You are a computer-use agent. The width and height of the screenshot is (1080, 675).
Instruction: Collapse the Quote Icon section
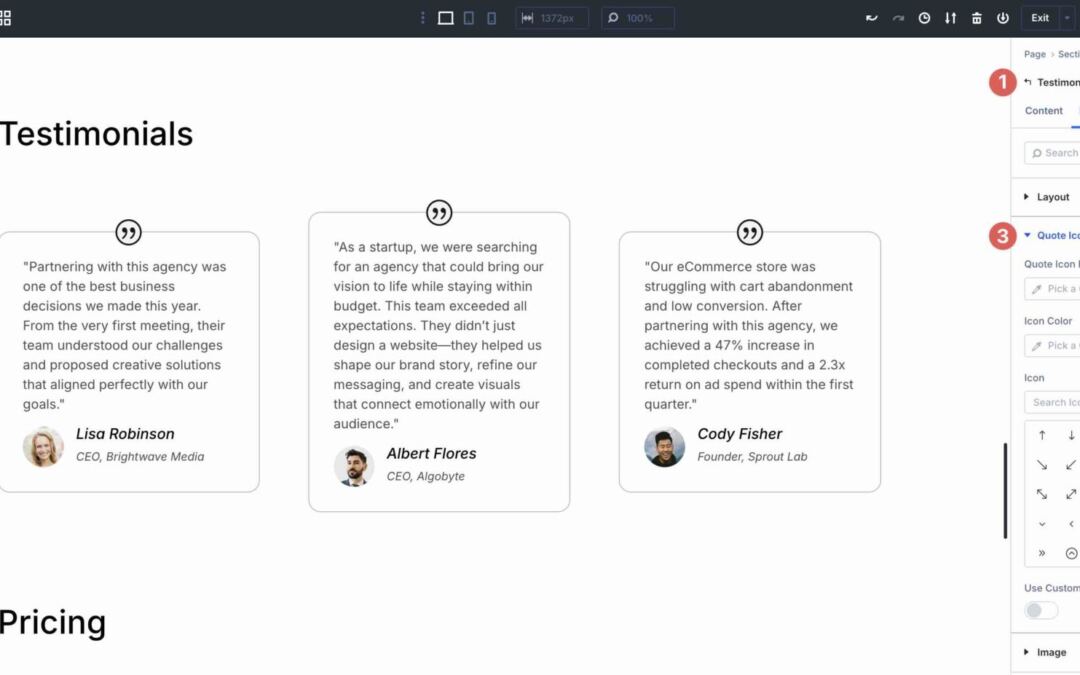pyautogui.click(x=1048, y=235)
